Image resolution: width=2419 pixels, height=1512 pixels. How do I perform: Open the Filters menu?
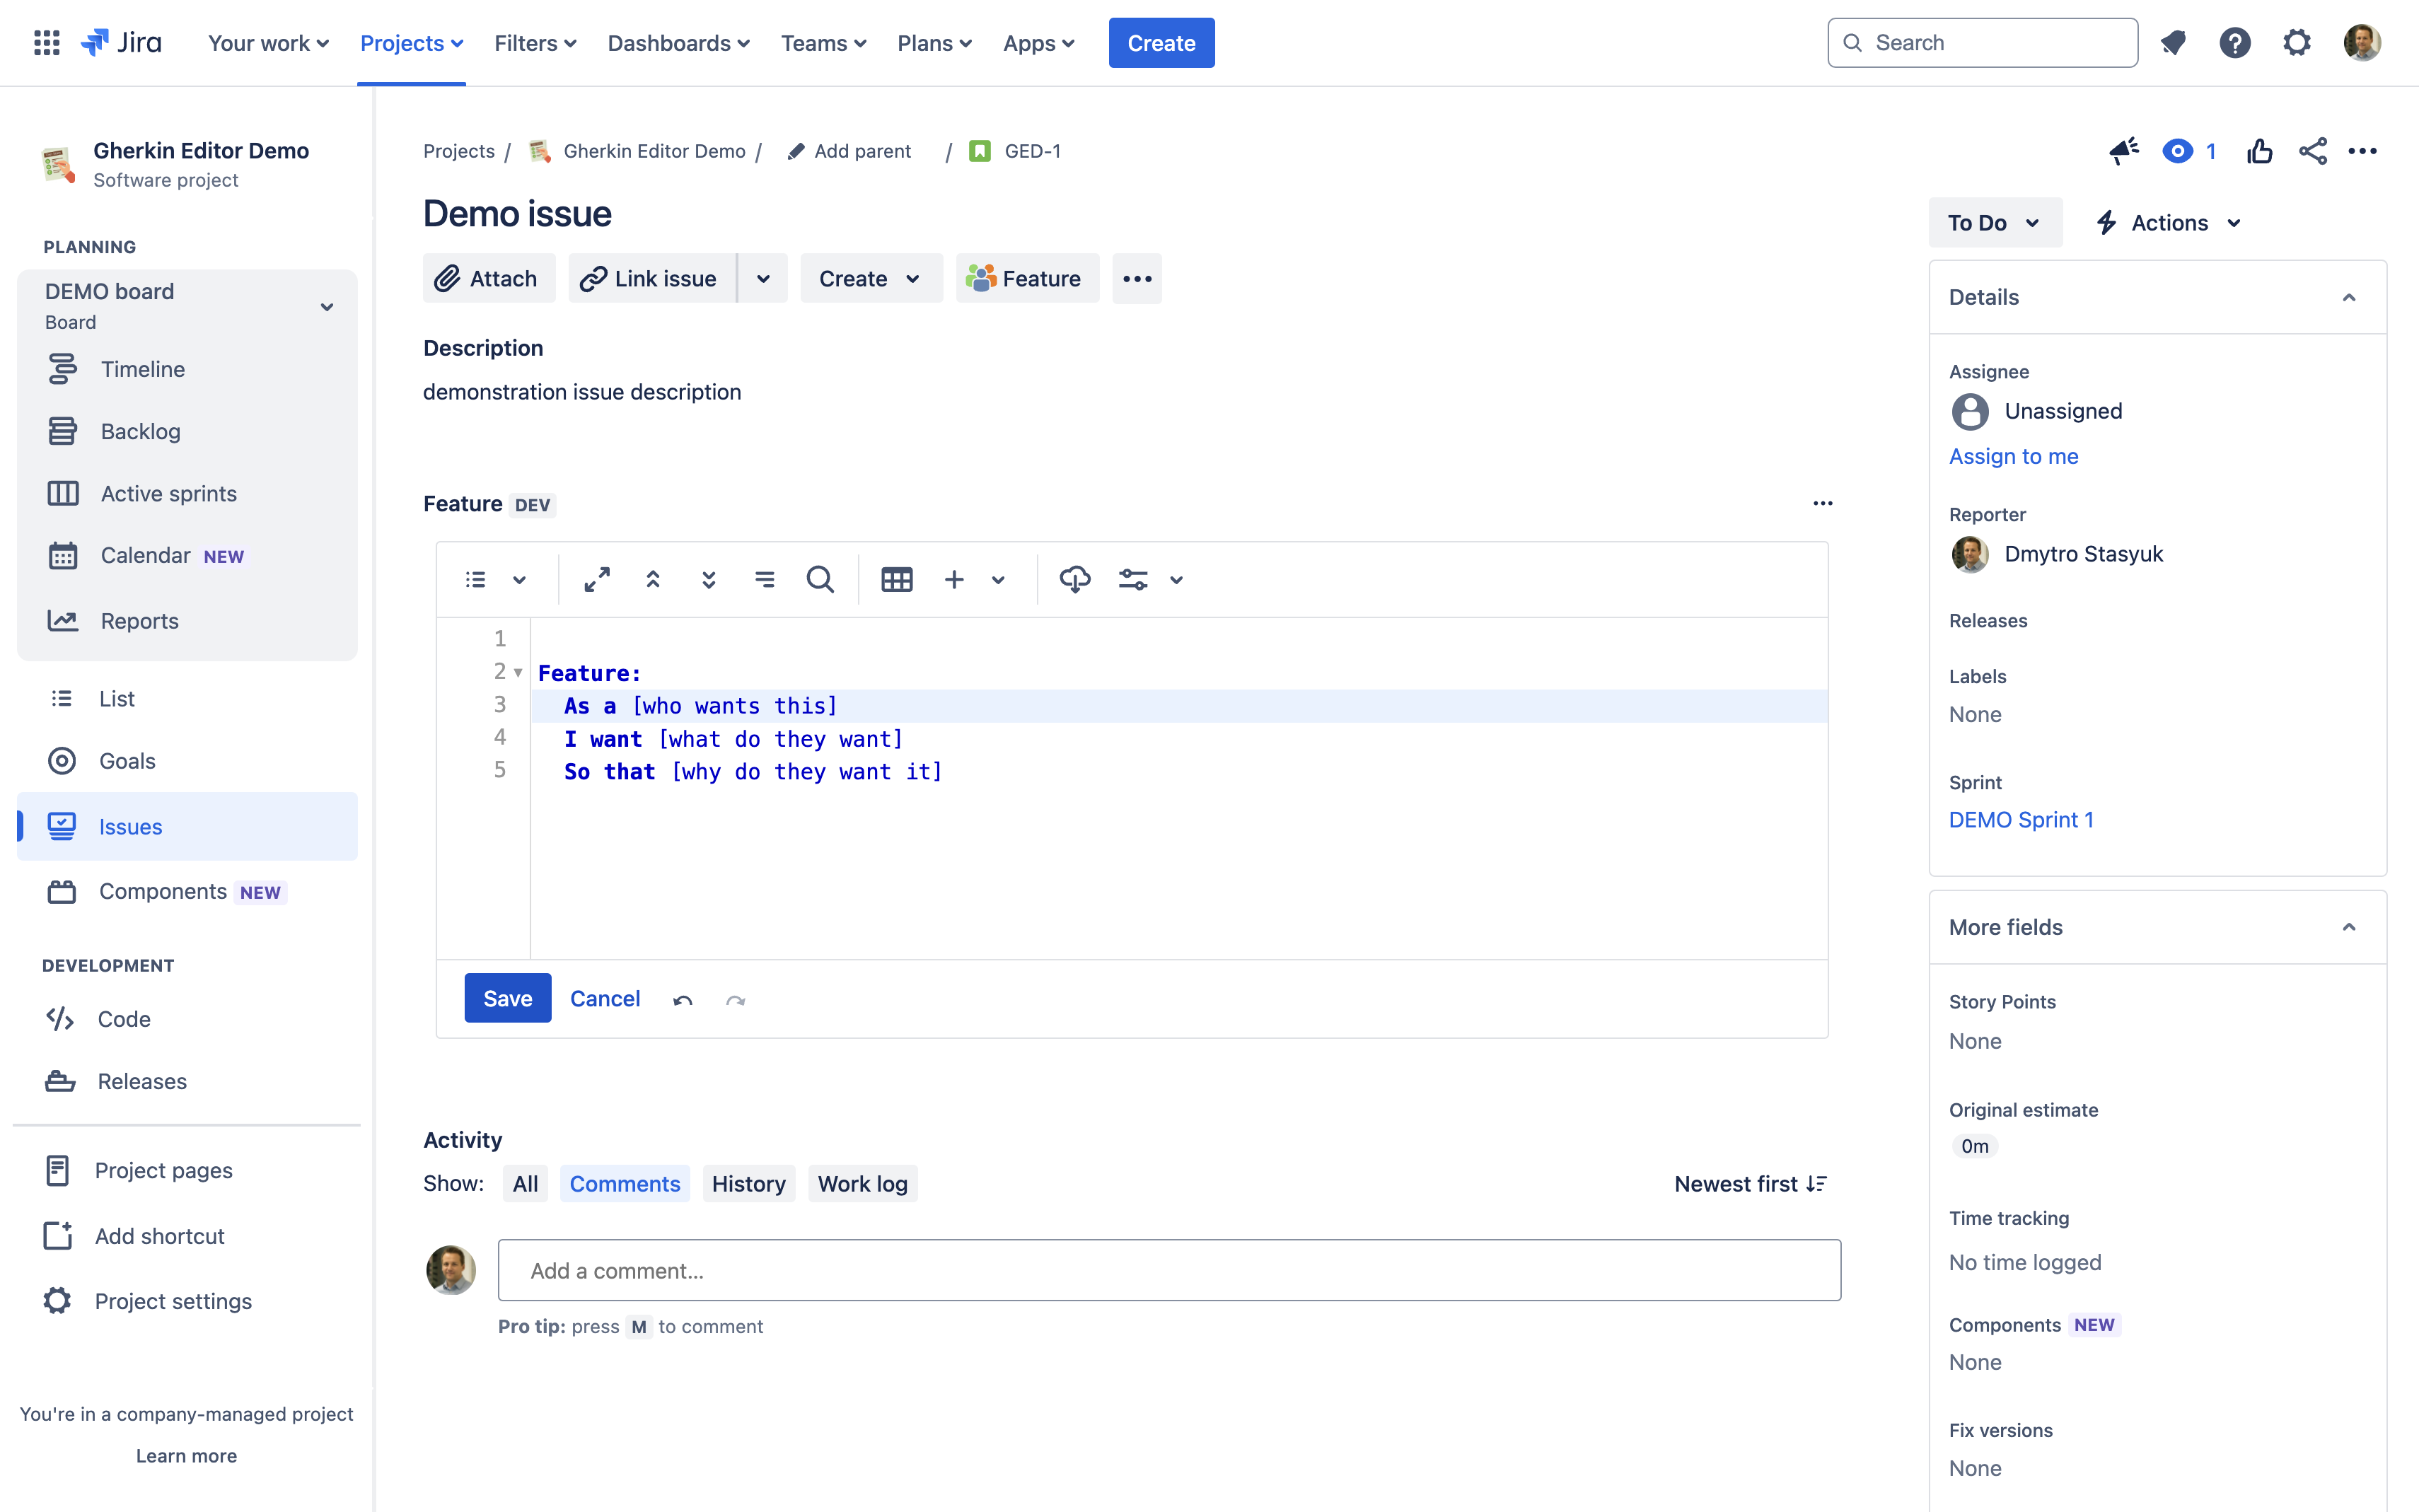pyautogui.click(x=535, y=43)
